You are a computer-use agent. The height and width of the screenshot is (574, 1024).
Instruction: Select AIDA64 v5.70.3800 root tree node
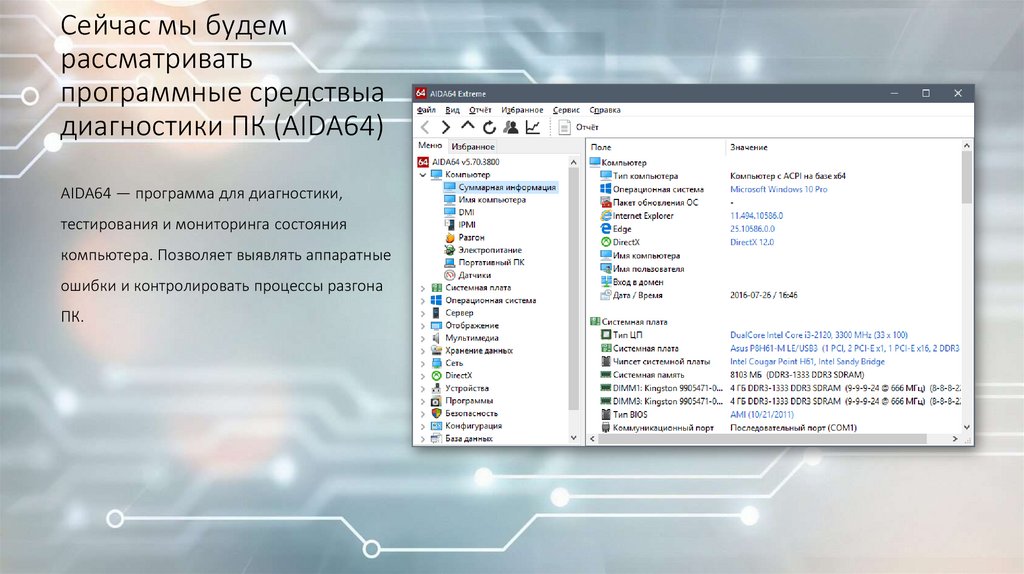click(466, 162)
